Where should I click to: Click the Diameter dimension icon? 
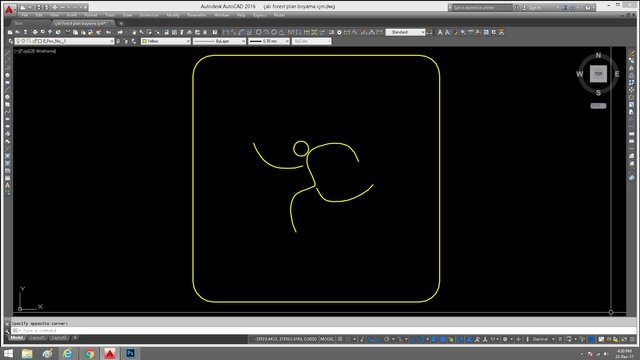(x=274, y=32)
